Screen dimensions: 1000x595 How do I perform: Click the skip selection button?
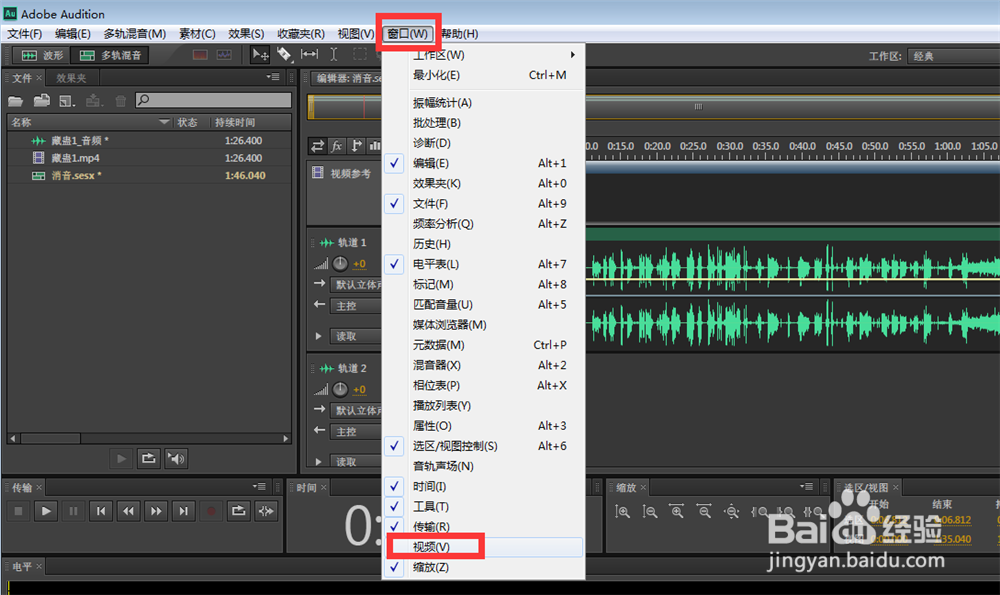click(266, 511)
